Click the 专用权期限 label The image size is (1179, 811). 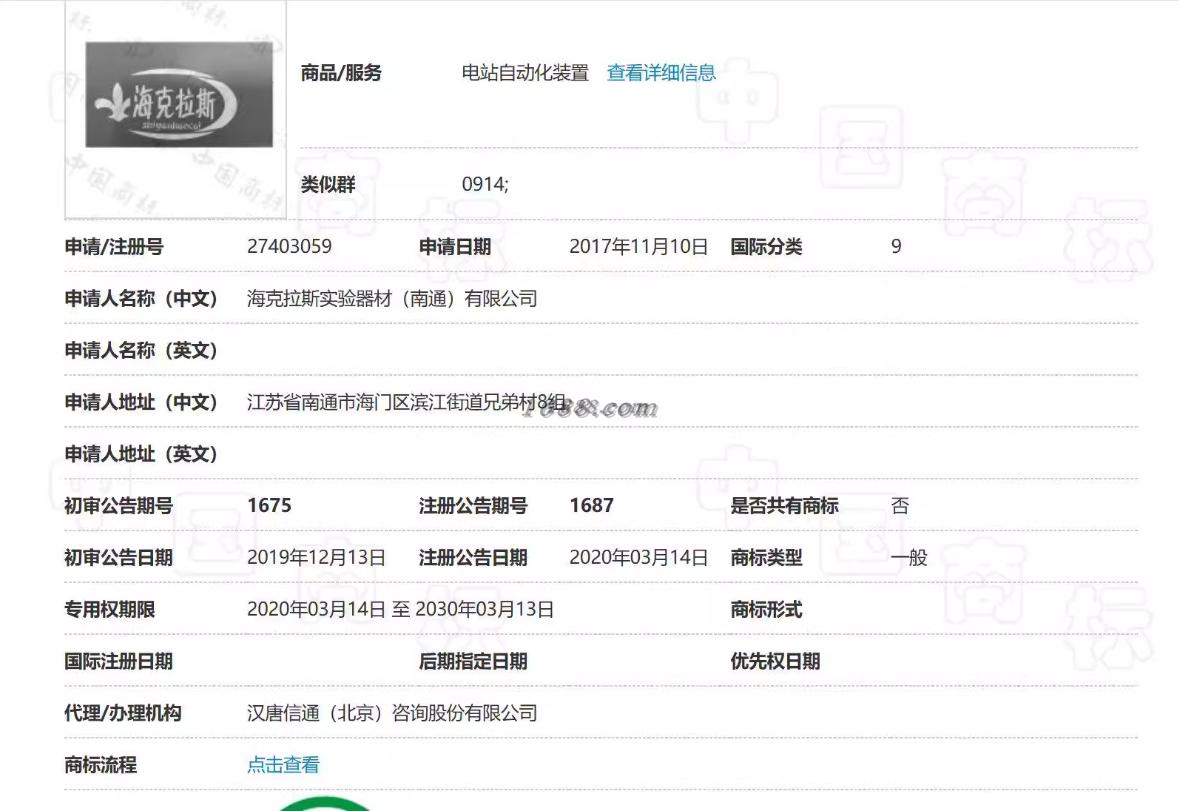(110, 610)
